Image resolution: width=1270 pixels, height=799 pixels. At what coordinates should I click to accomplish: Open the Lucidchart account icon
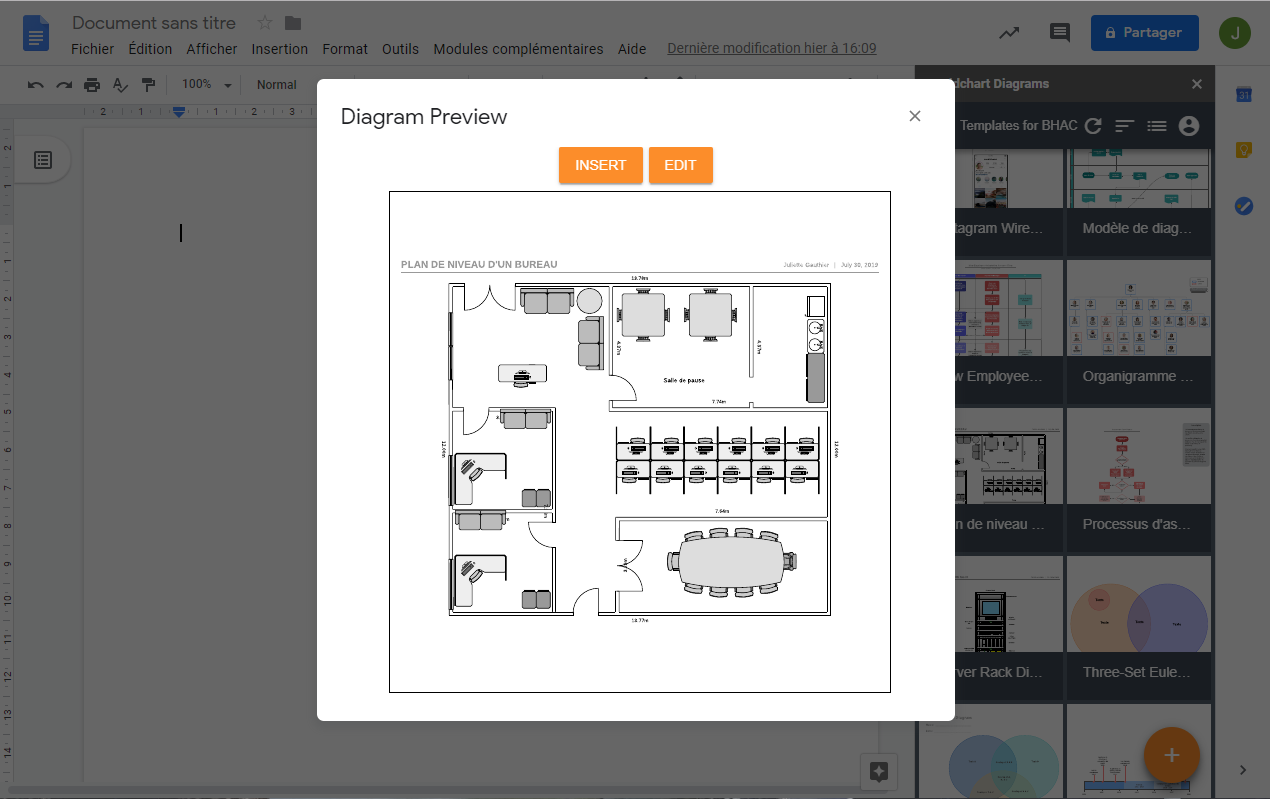click(1188, 126)
